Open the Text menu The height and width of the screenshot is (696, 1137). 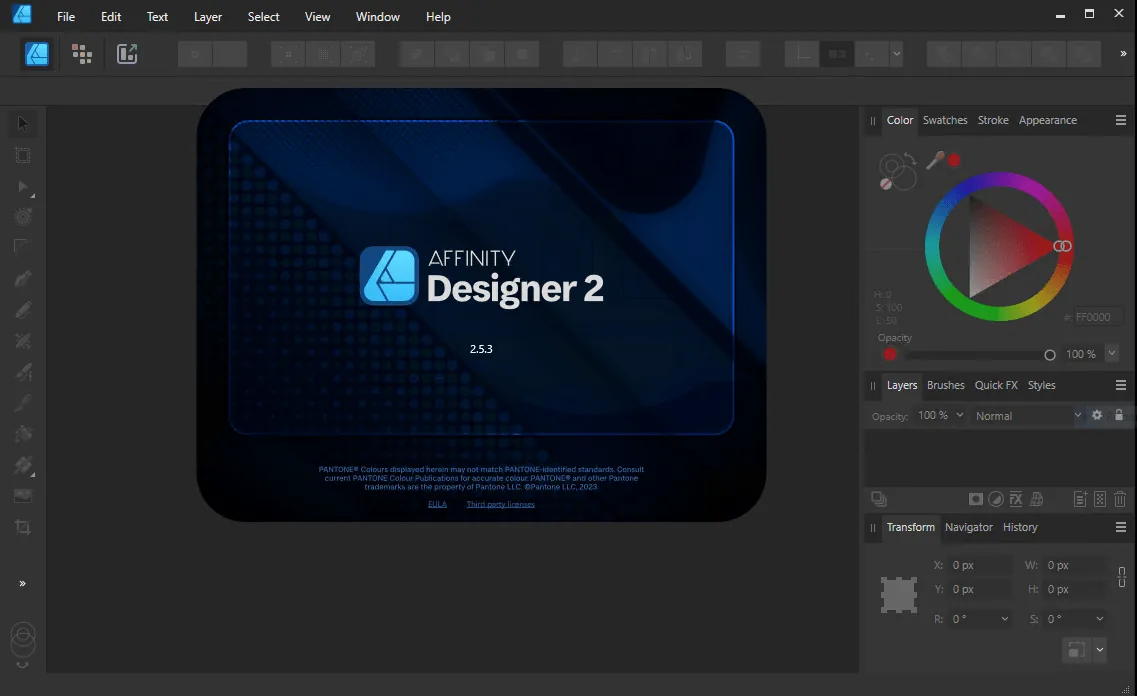click(x=157, y=17)
